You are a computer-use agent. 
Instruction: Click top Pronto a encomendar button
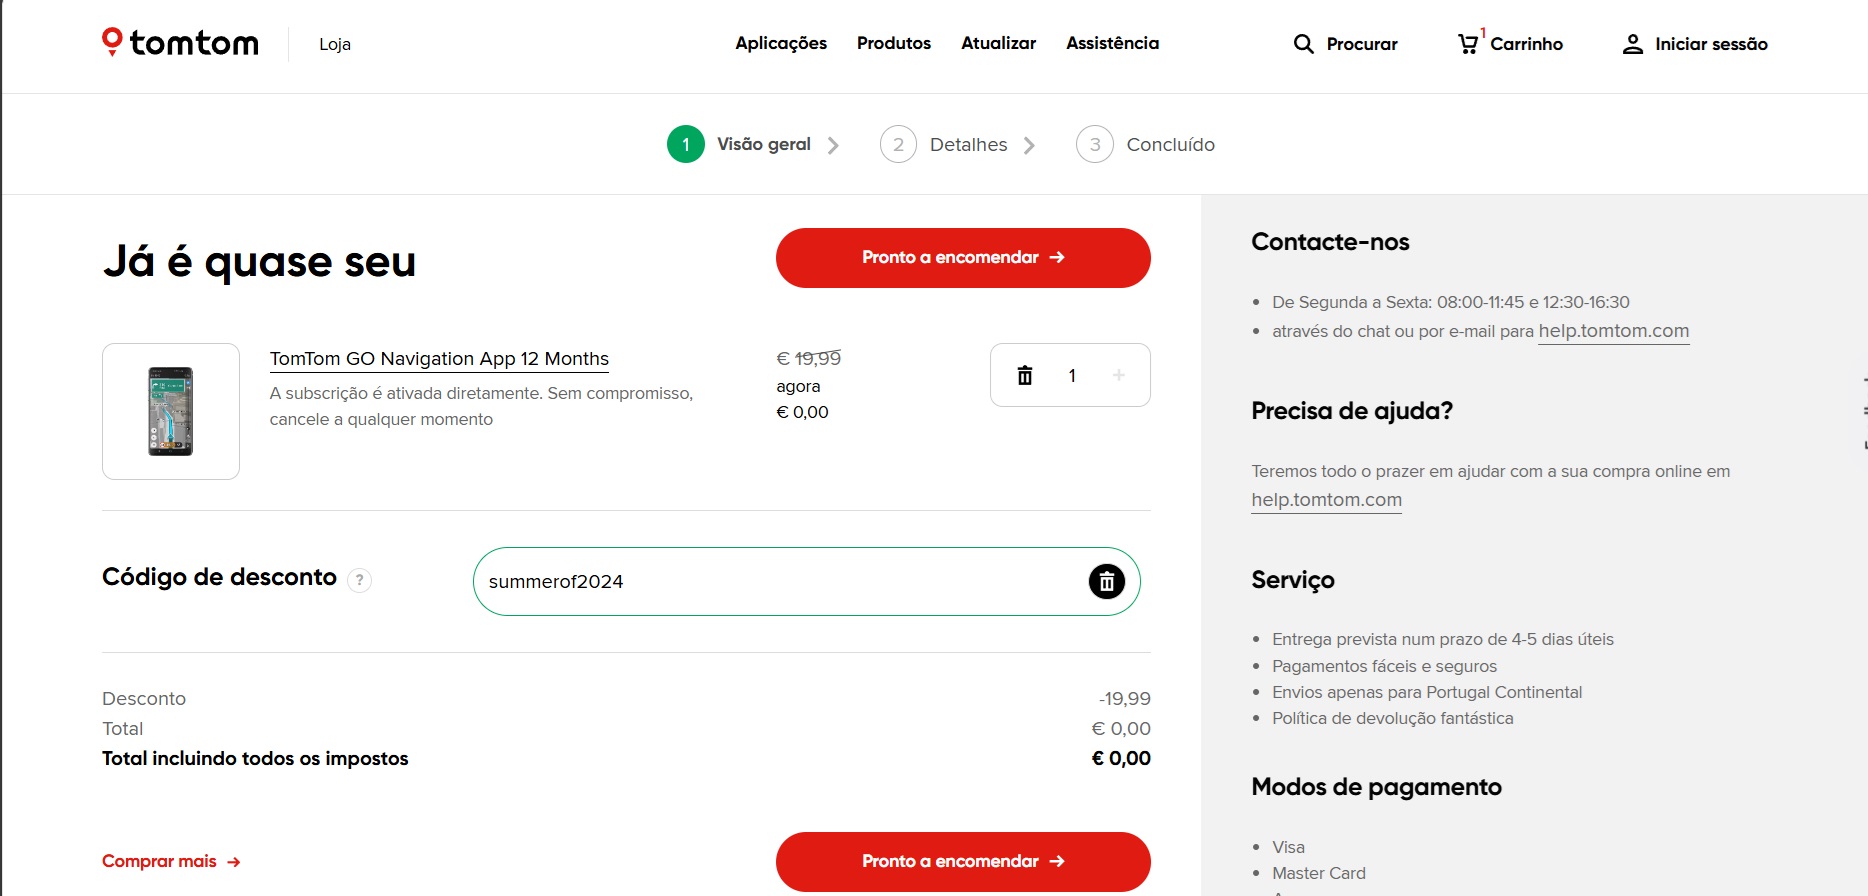963,258
